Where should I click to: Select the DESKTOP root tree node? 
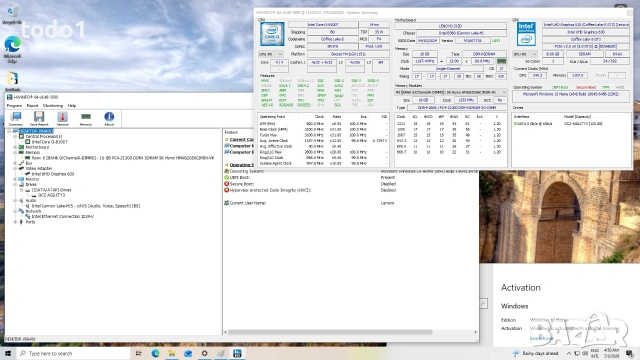(x=36, y=131)
